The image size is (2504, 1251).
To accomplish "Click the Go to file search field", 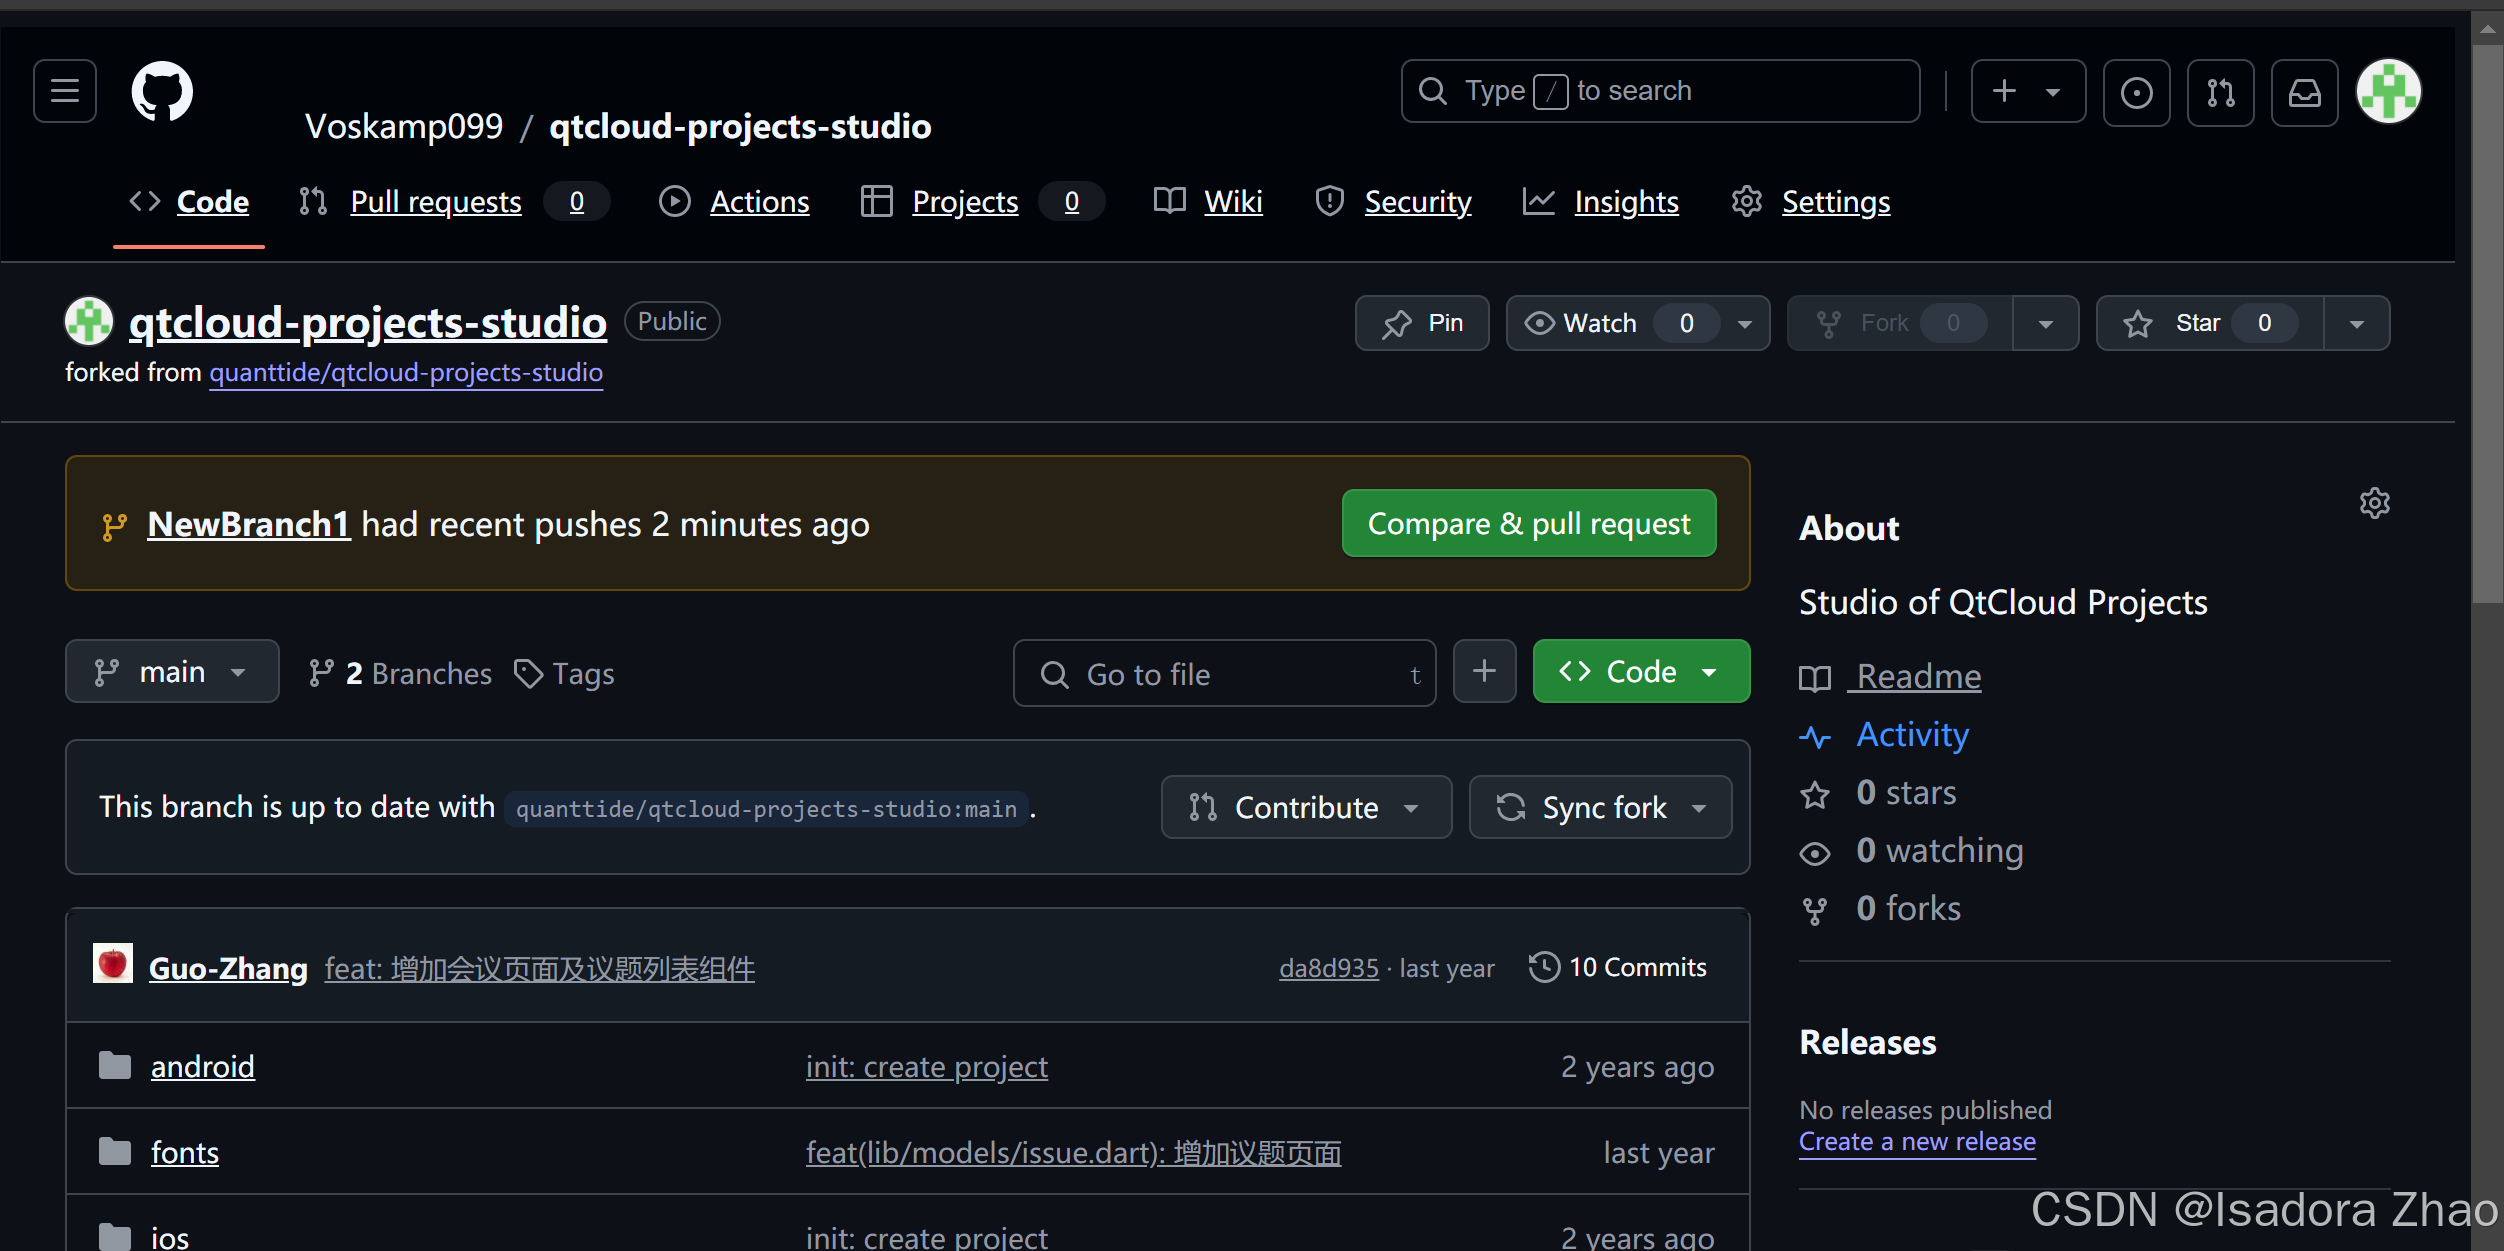I will [1224, 674].
